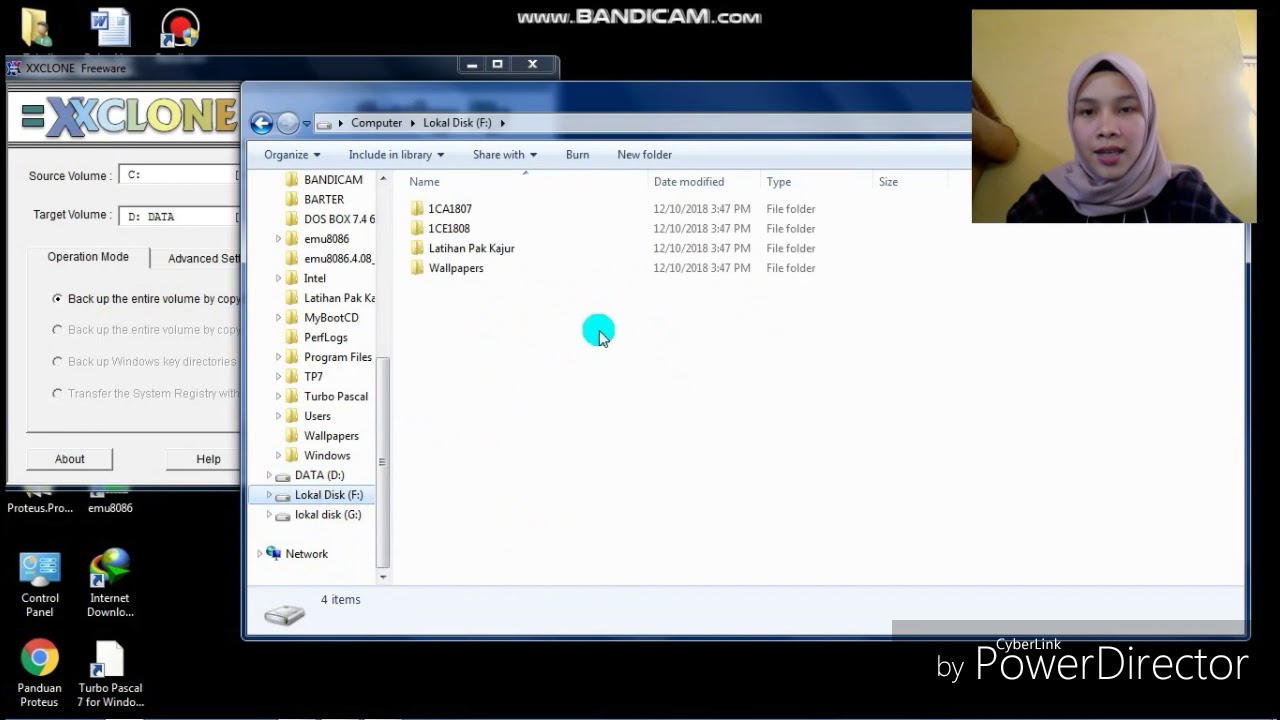Click Turbo Pascal folder icon in tree
1280x720 pixels.
292,396
